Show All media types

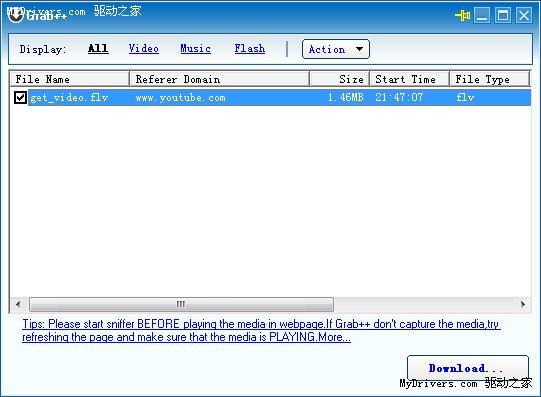pos(98,49)
